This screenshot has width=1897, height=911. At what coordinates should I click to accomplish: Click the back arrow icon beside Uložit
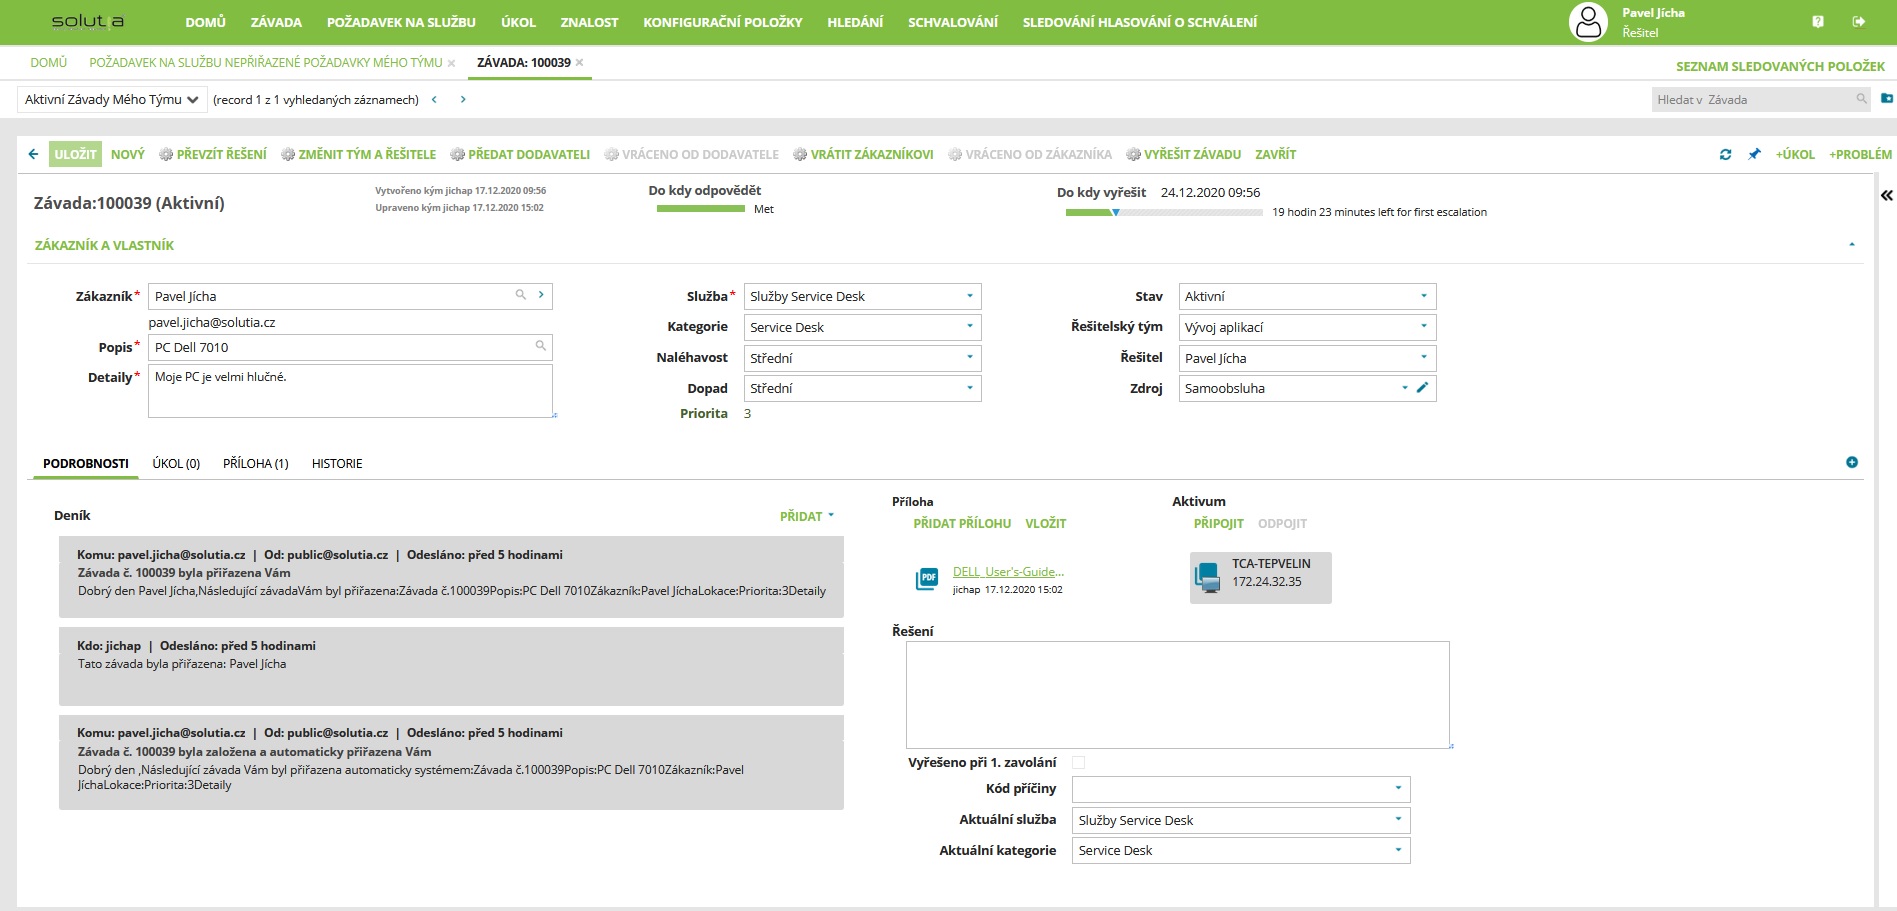[x=34, y=154]
